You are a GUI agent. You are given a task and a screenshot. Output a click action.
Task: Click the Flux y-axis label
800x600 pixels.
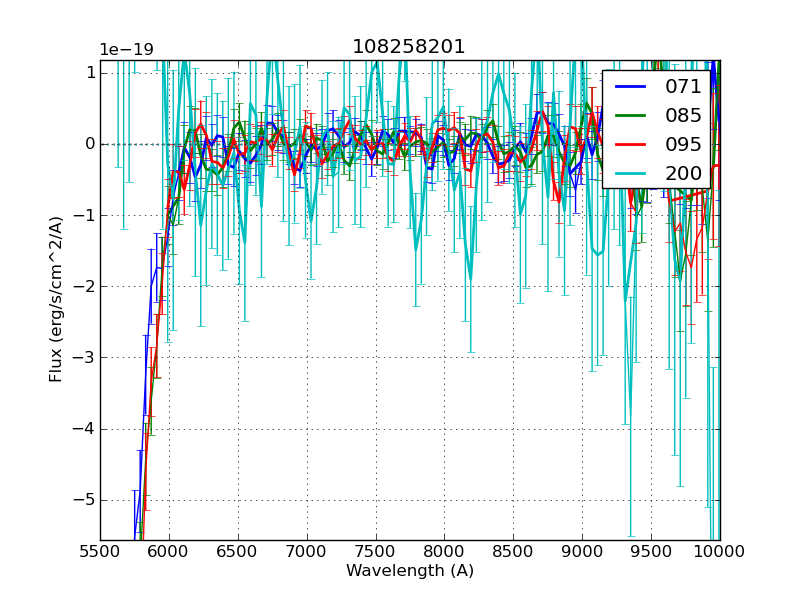[56, 300]
